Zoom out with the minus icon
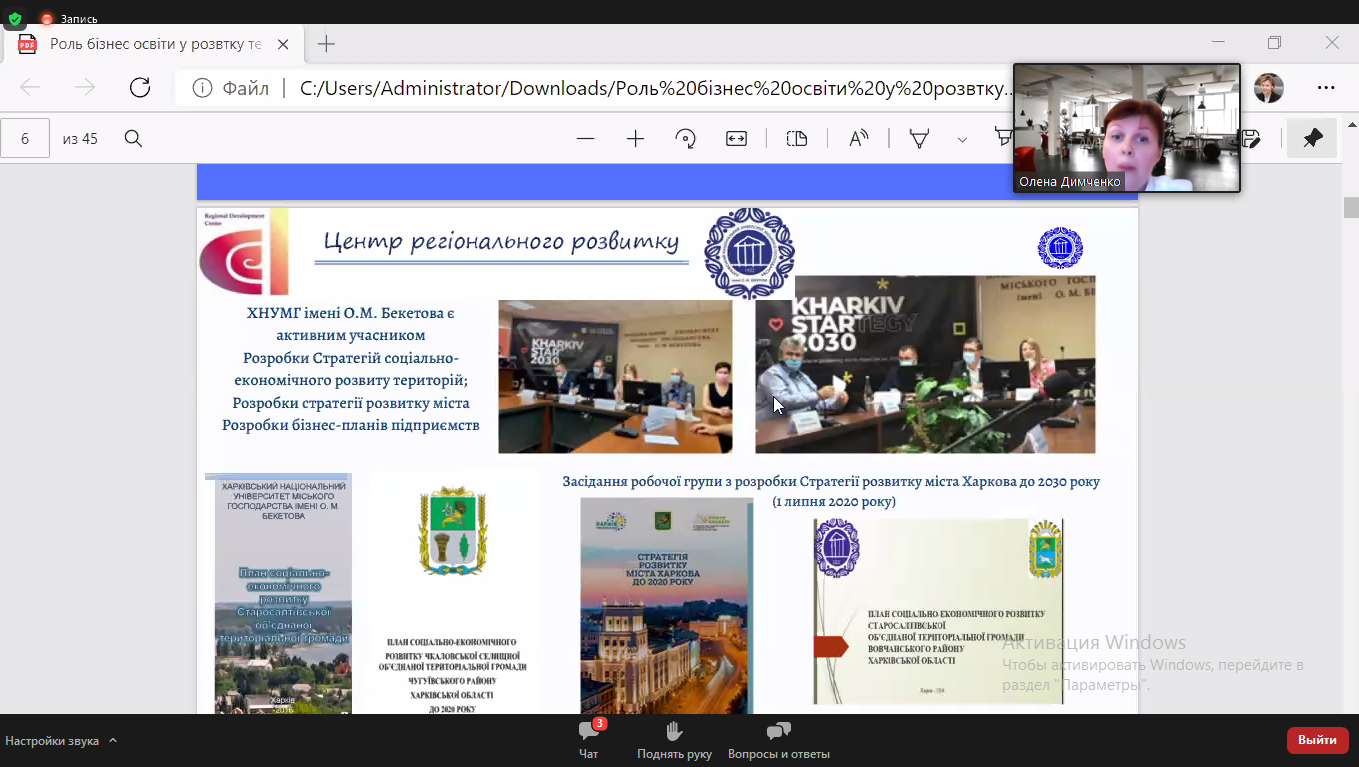The width and height of the screenshot is (1359, 767). [x=586, y=139]
